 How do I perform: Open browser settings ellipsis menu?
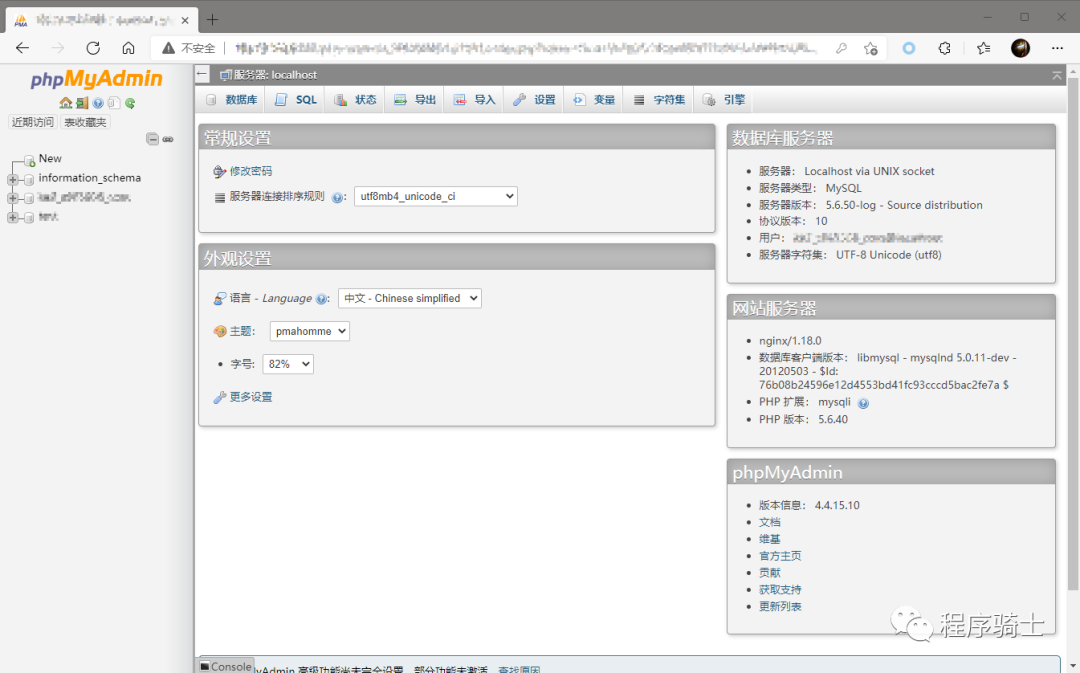[1057, 48]
